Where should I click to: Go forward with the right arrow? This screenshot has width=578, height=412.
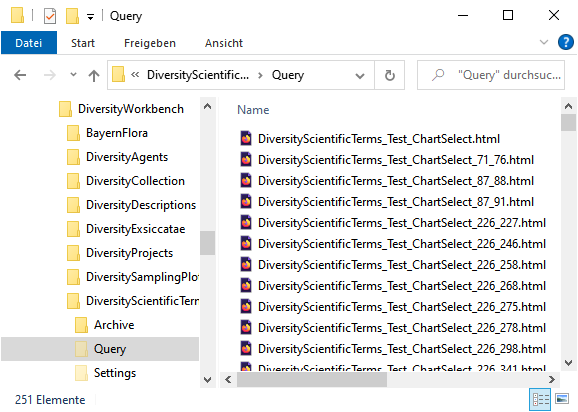pyautogui.click(x=50, y=75)
